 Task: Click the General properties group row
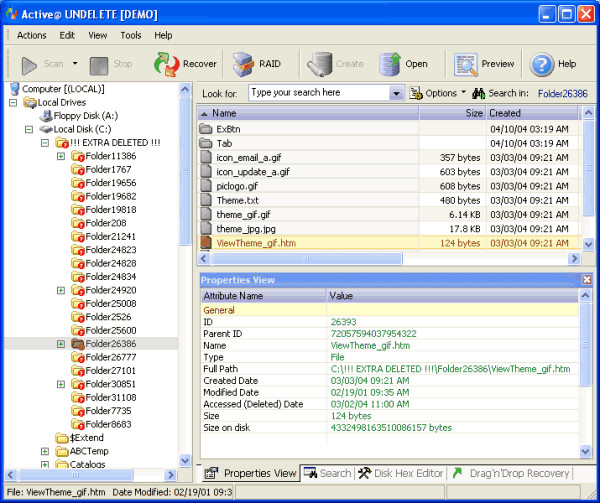[x=390, y=310]
